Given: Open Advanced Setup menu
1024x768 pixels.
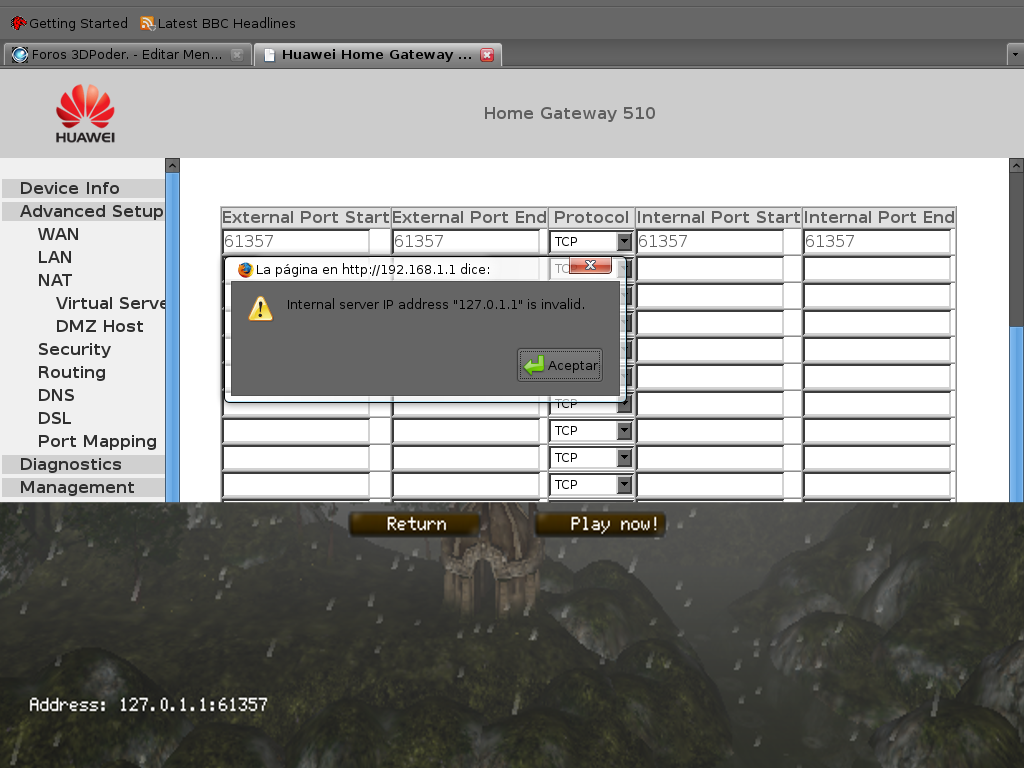Looking at the screenshot, I should tap(91, 211).
